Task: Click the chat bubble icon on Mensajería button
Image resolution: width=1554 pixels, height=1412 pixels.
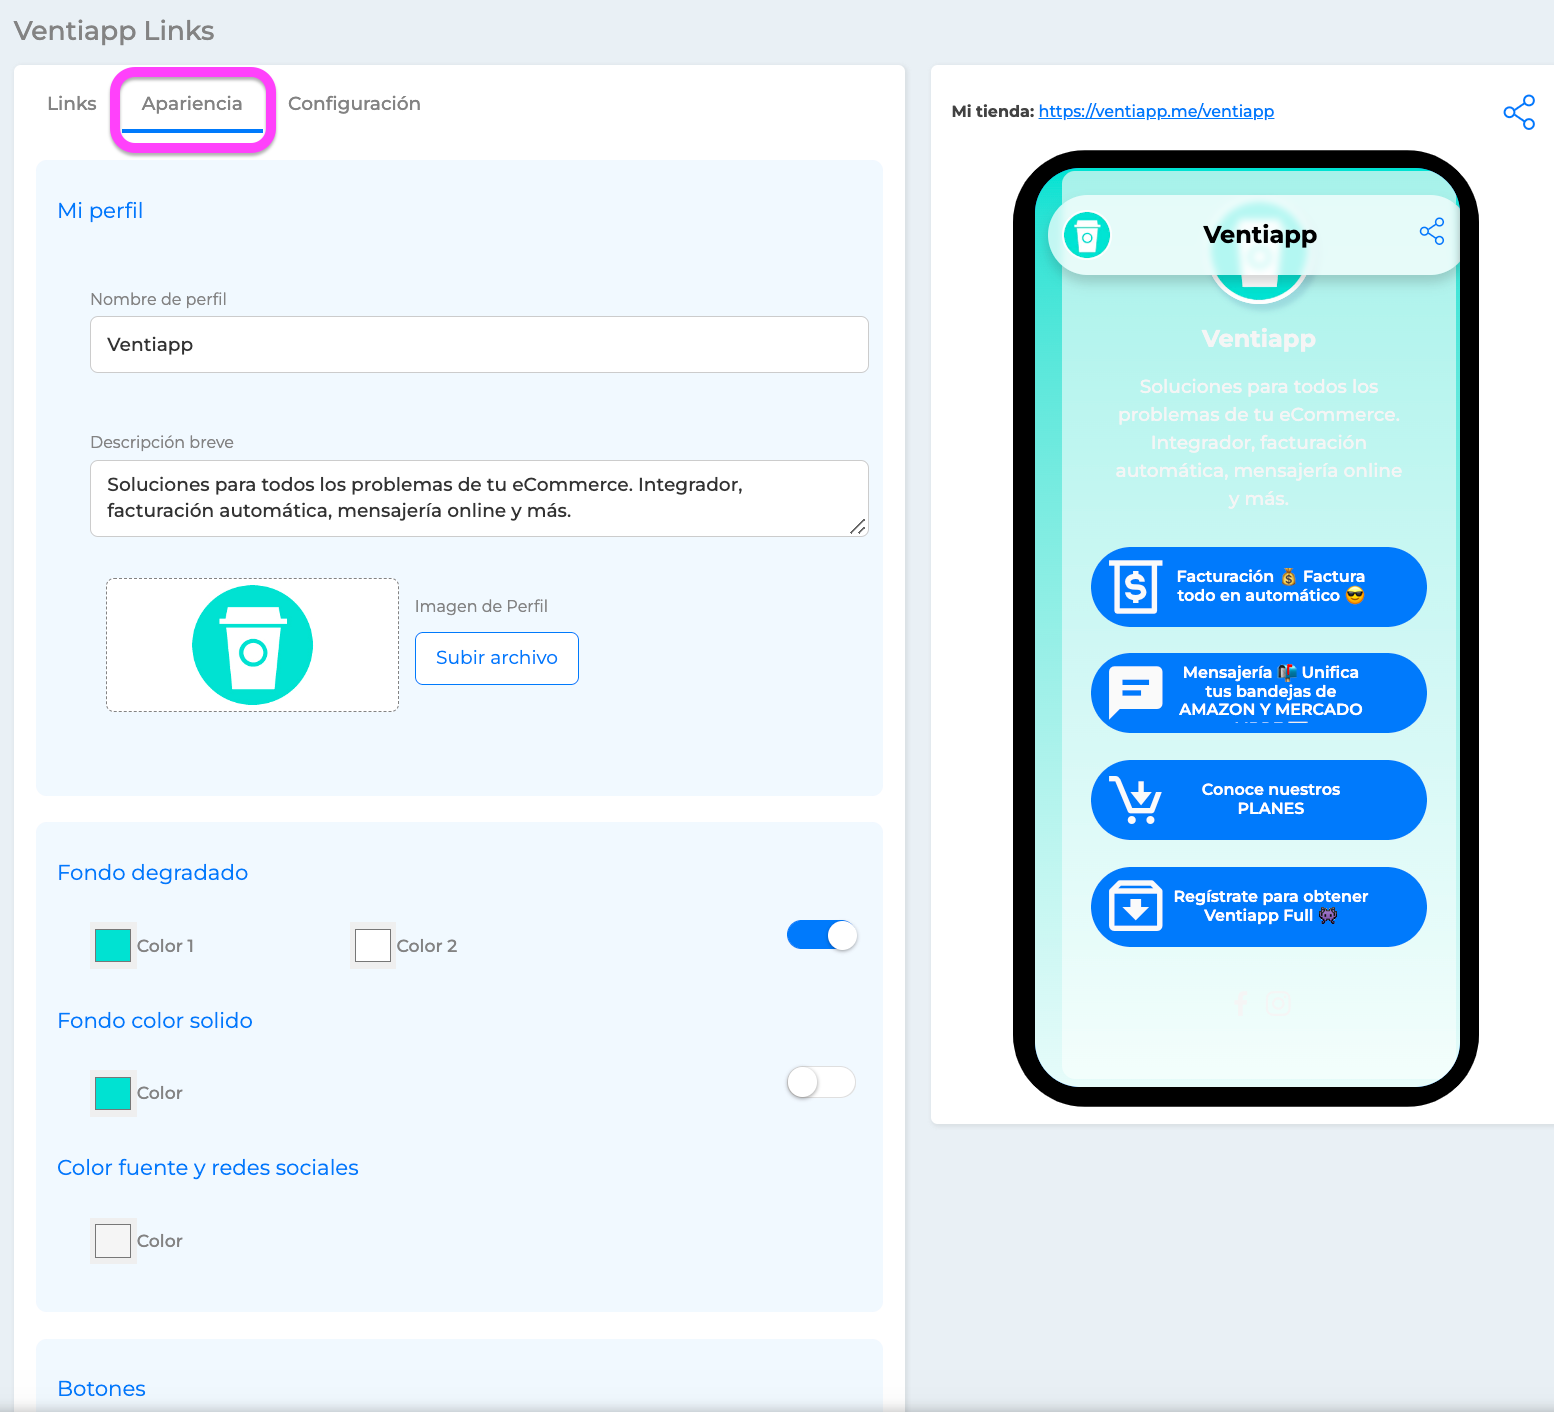Action: [1136, 692]
